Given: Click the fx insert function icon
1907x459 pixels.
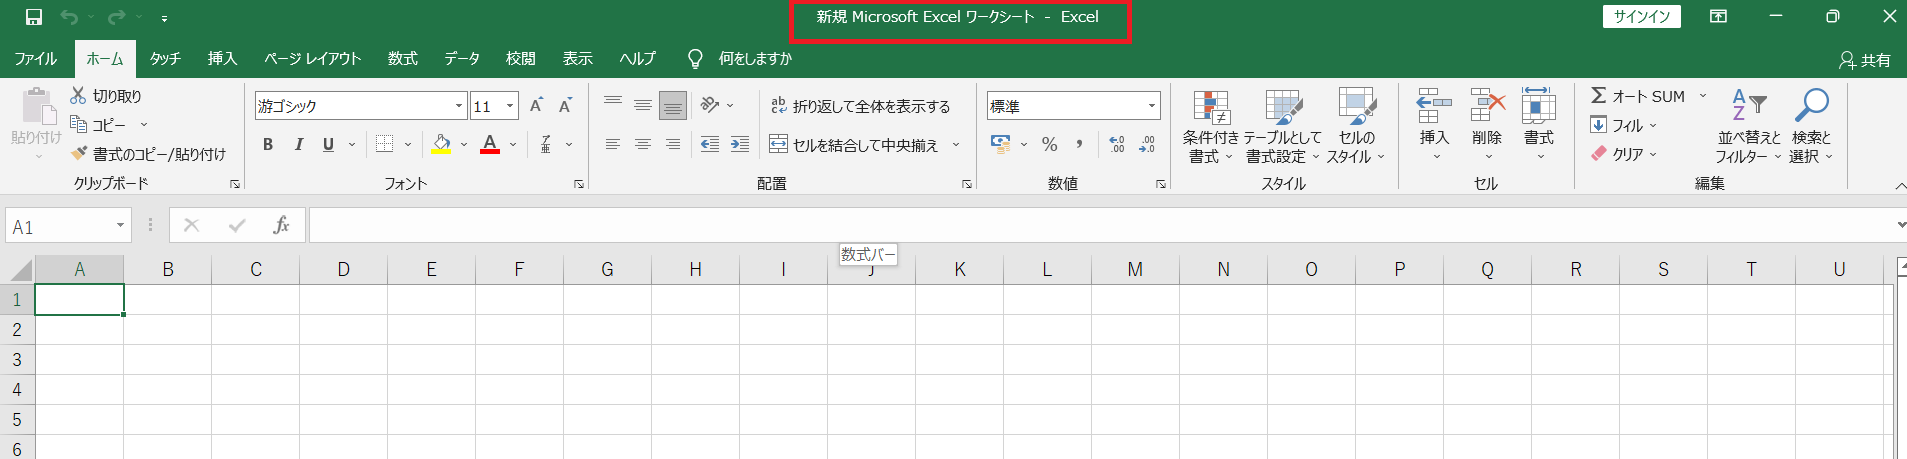Looking at the screenshot, I should click(x=281, y=226).
